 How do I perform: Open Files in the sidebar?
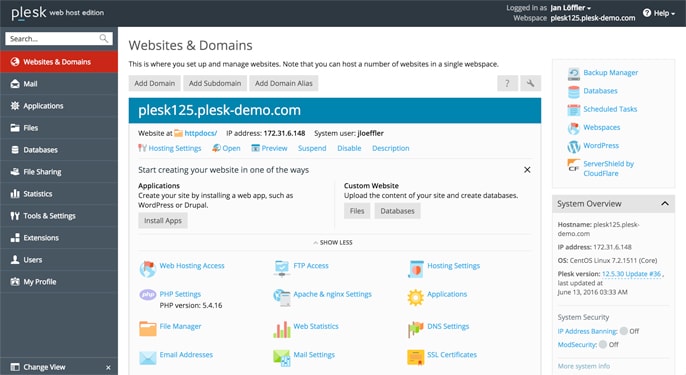point(59,128)
